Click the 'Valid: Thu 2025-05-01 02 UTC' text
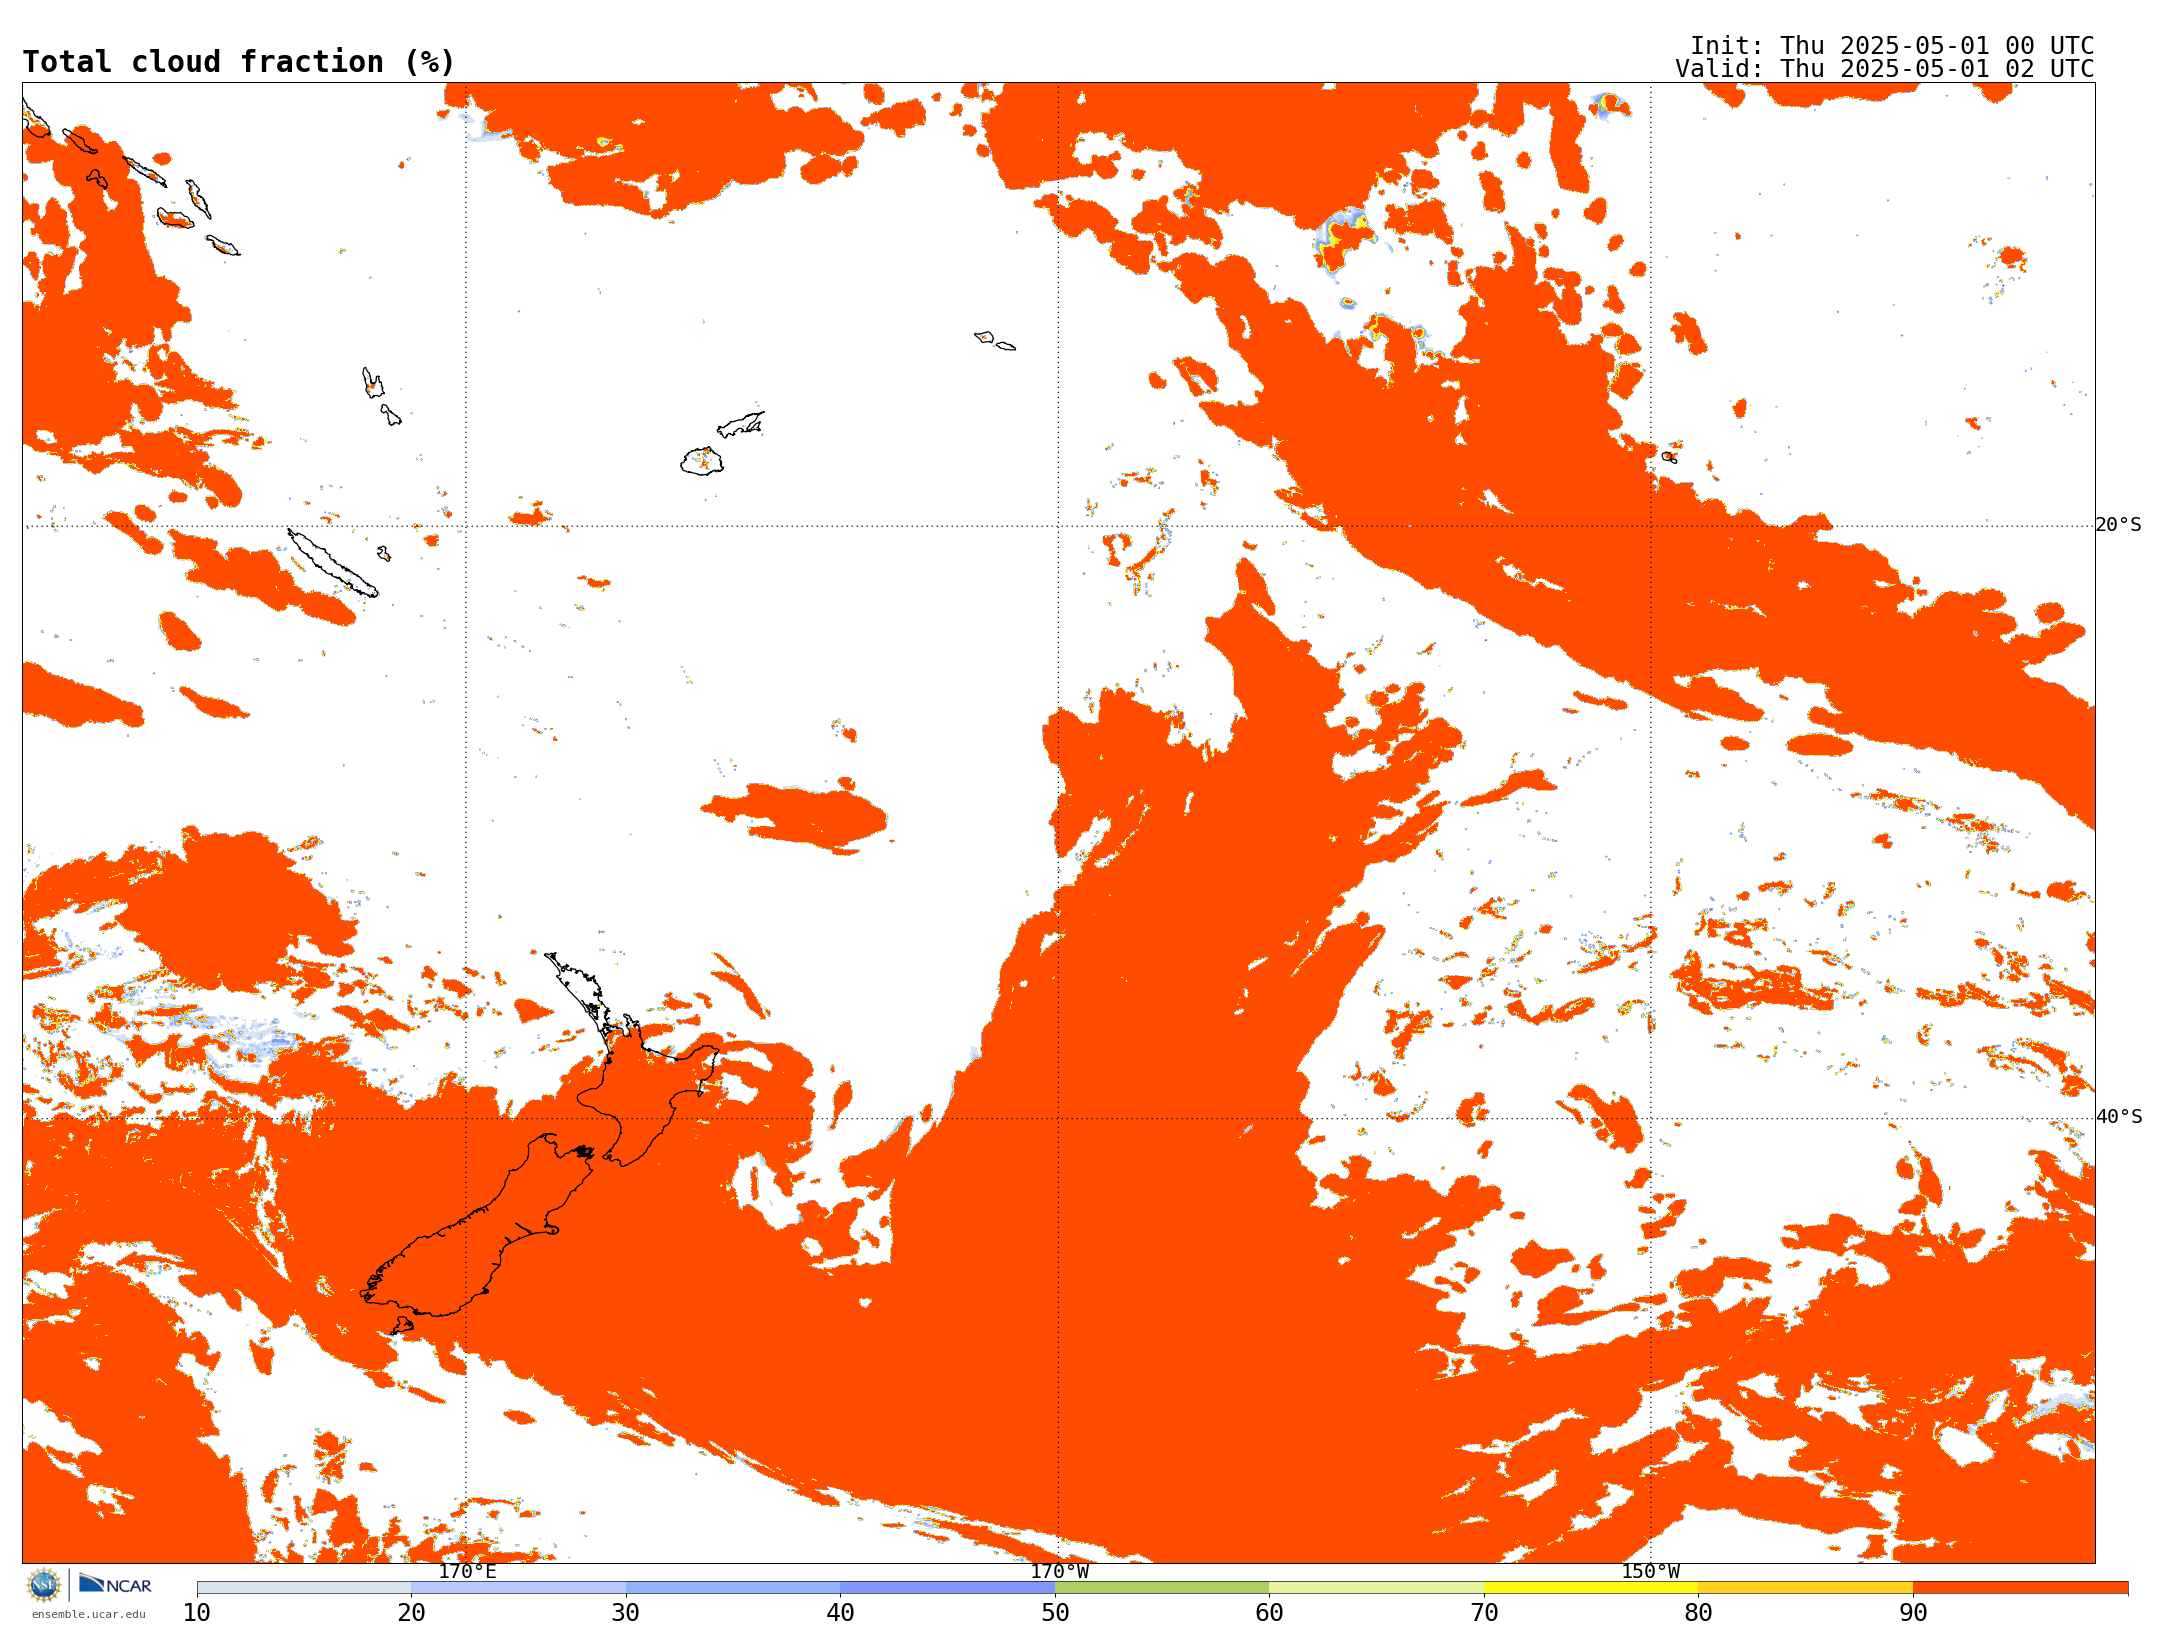The image size is (2160, 1626). tap(1885, 69)
